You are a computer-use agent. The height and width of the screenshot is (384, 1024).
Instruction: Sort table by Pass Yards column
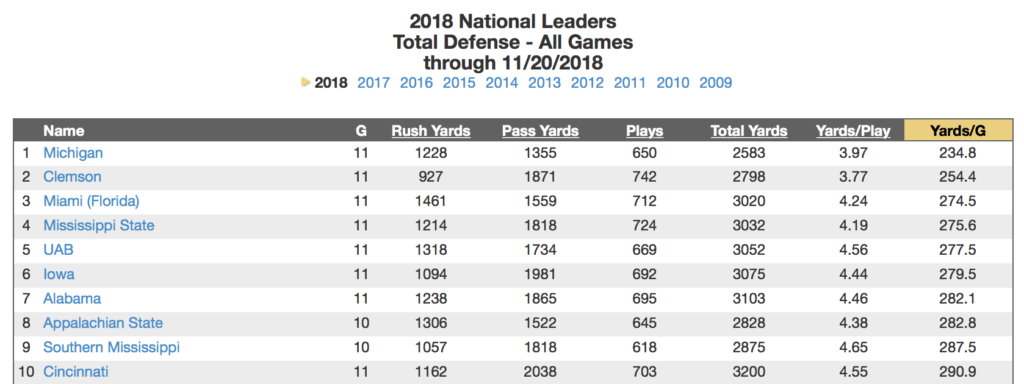[x=540, y=131]
